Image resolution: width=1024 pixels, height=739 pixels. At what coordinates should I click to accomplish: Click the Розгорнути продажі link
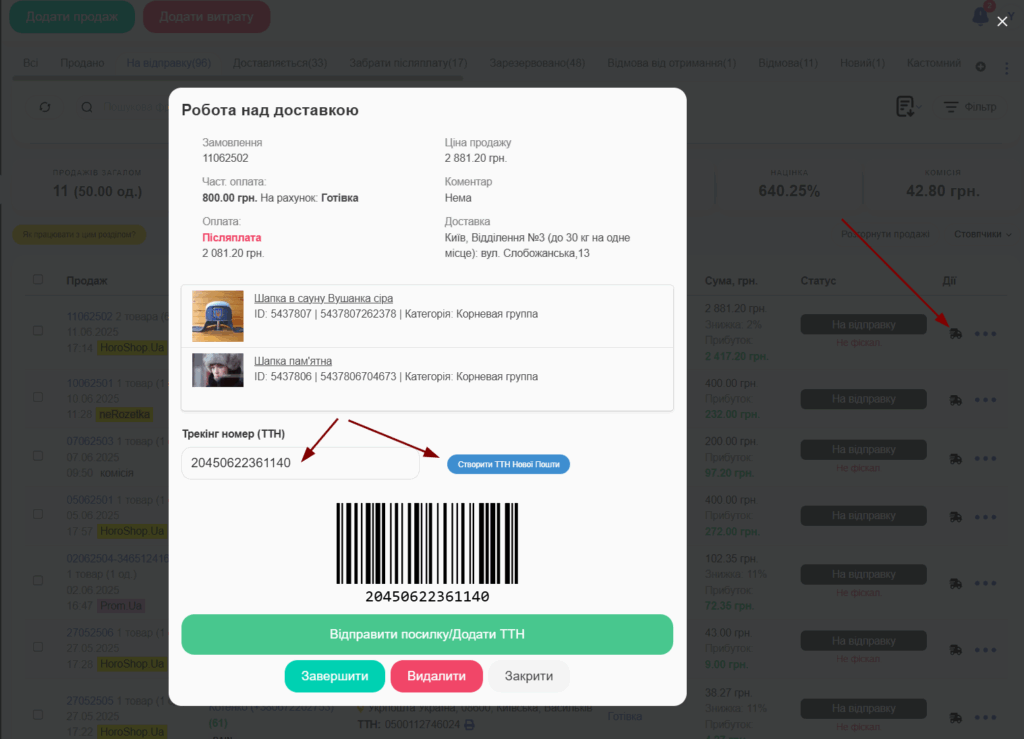885,234
